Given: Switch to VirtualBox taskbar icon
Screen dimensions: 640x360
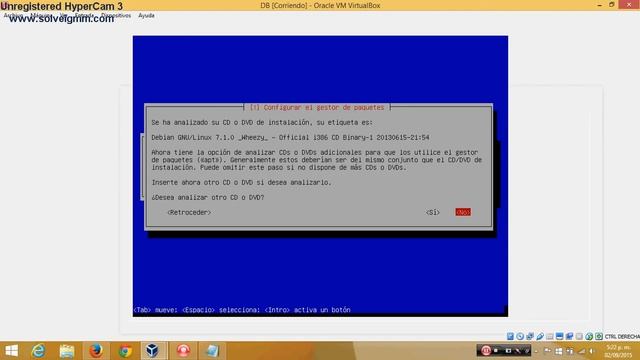Looking at the screenshot, I should click(152, 351).
